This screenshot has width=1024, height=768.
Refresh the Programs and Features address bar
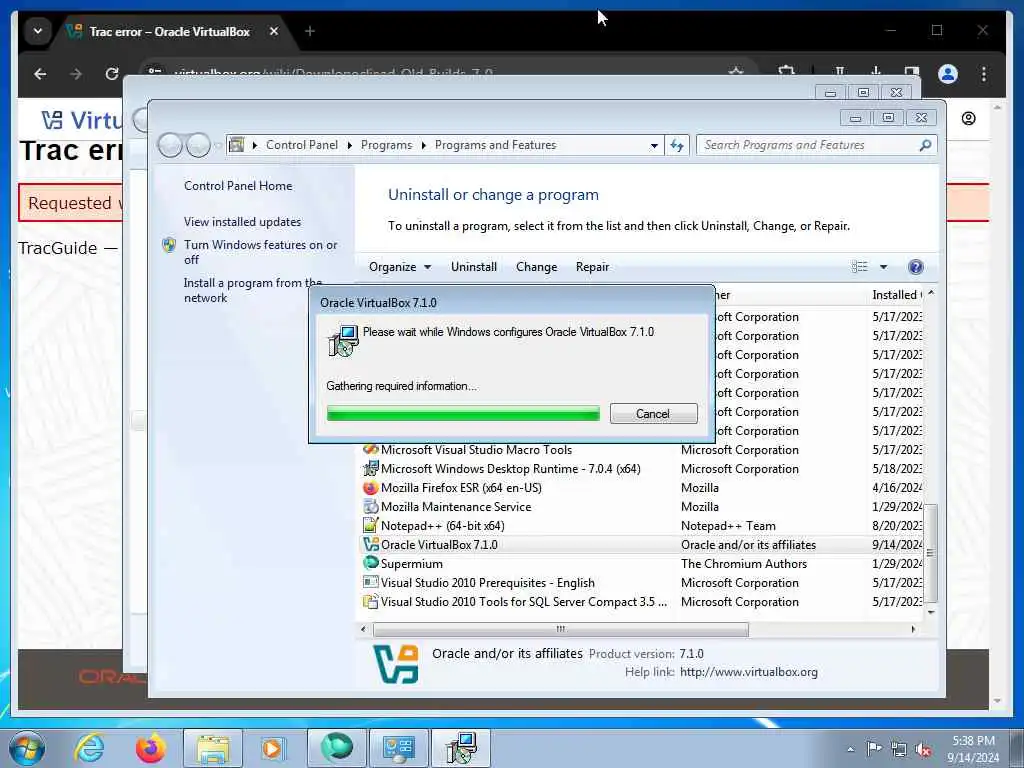pyautogui.click(x=677, y=145)
